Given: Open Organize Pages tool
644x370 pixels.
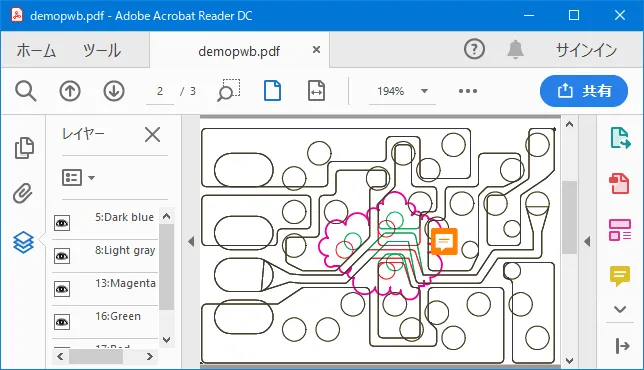Looking at the screenshot, I should pos(620,230).
